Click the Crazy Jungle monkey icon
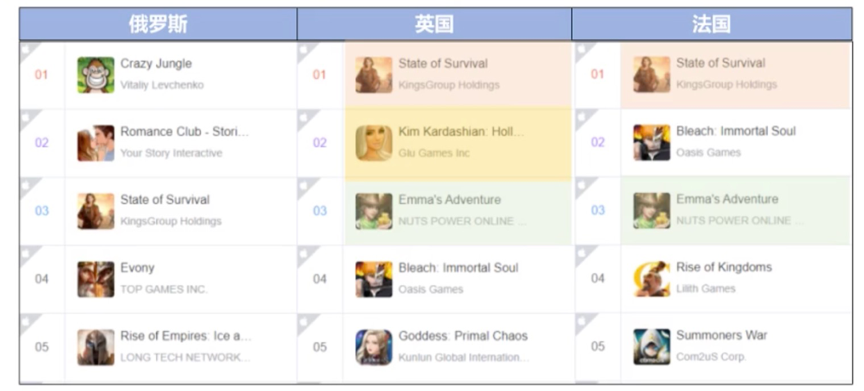Image resolution: width=864 pixels, height=391 pixels. coord(96,75)
